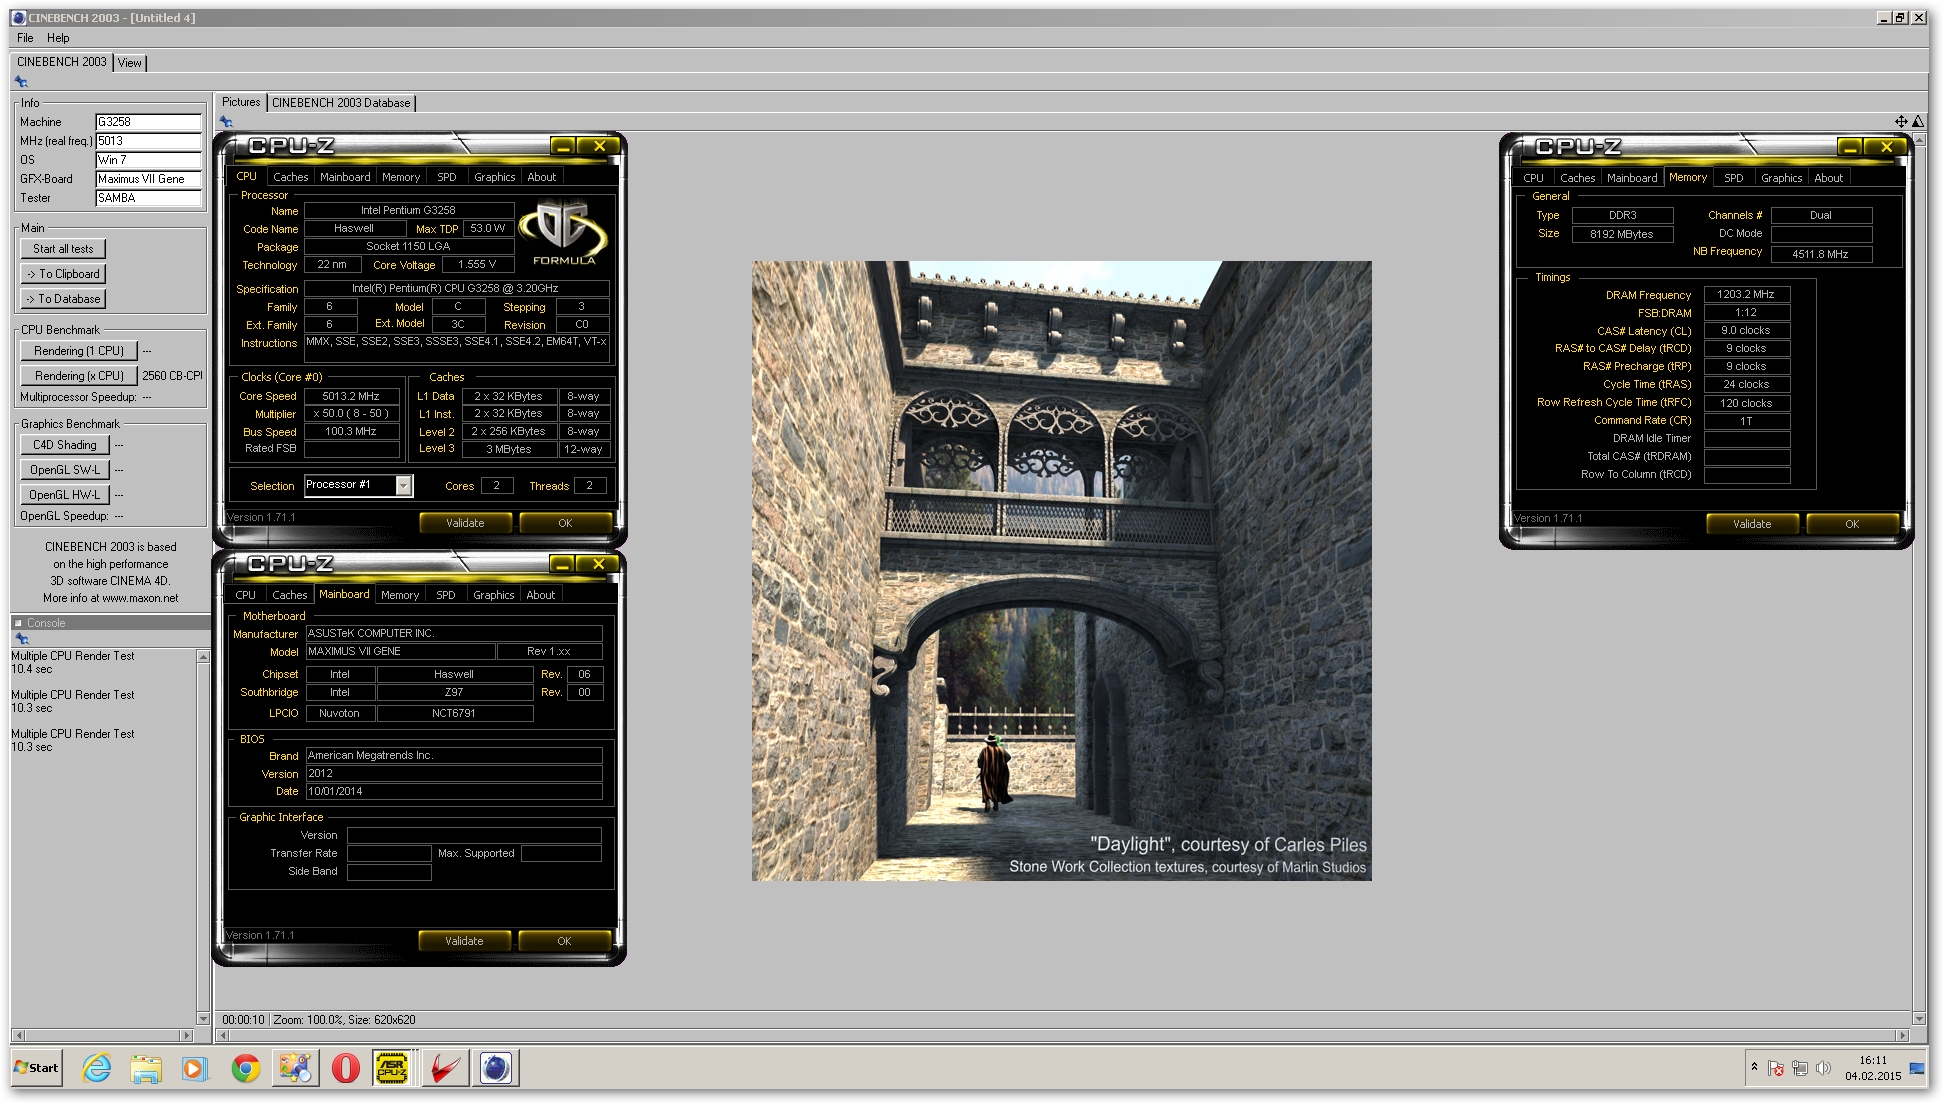Image resolution: width=1943 pixels, height=1103 pixels.
Task: Click Validate in Memory CPU-Z window
Action: [x=1752, y=524]
